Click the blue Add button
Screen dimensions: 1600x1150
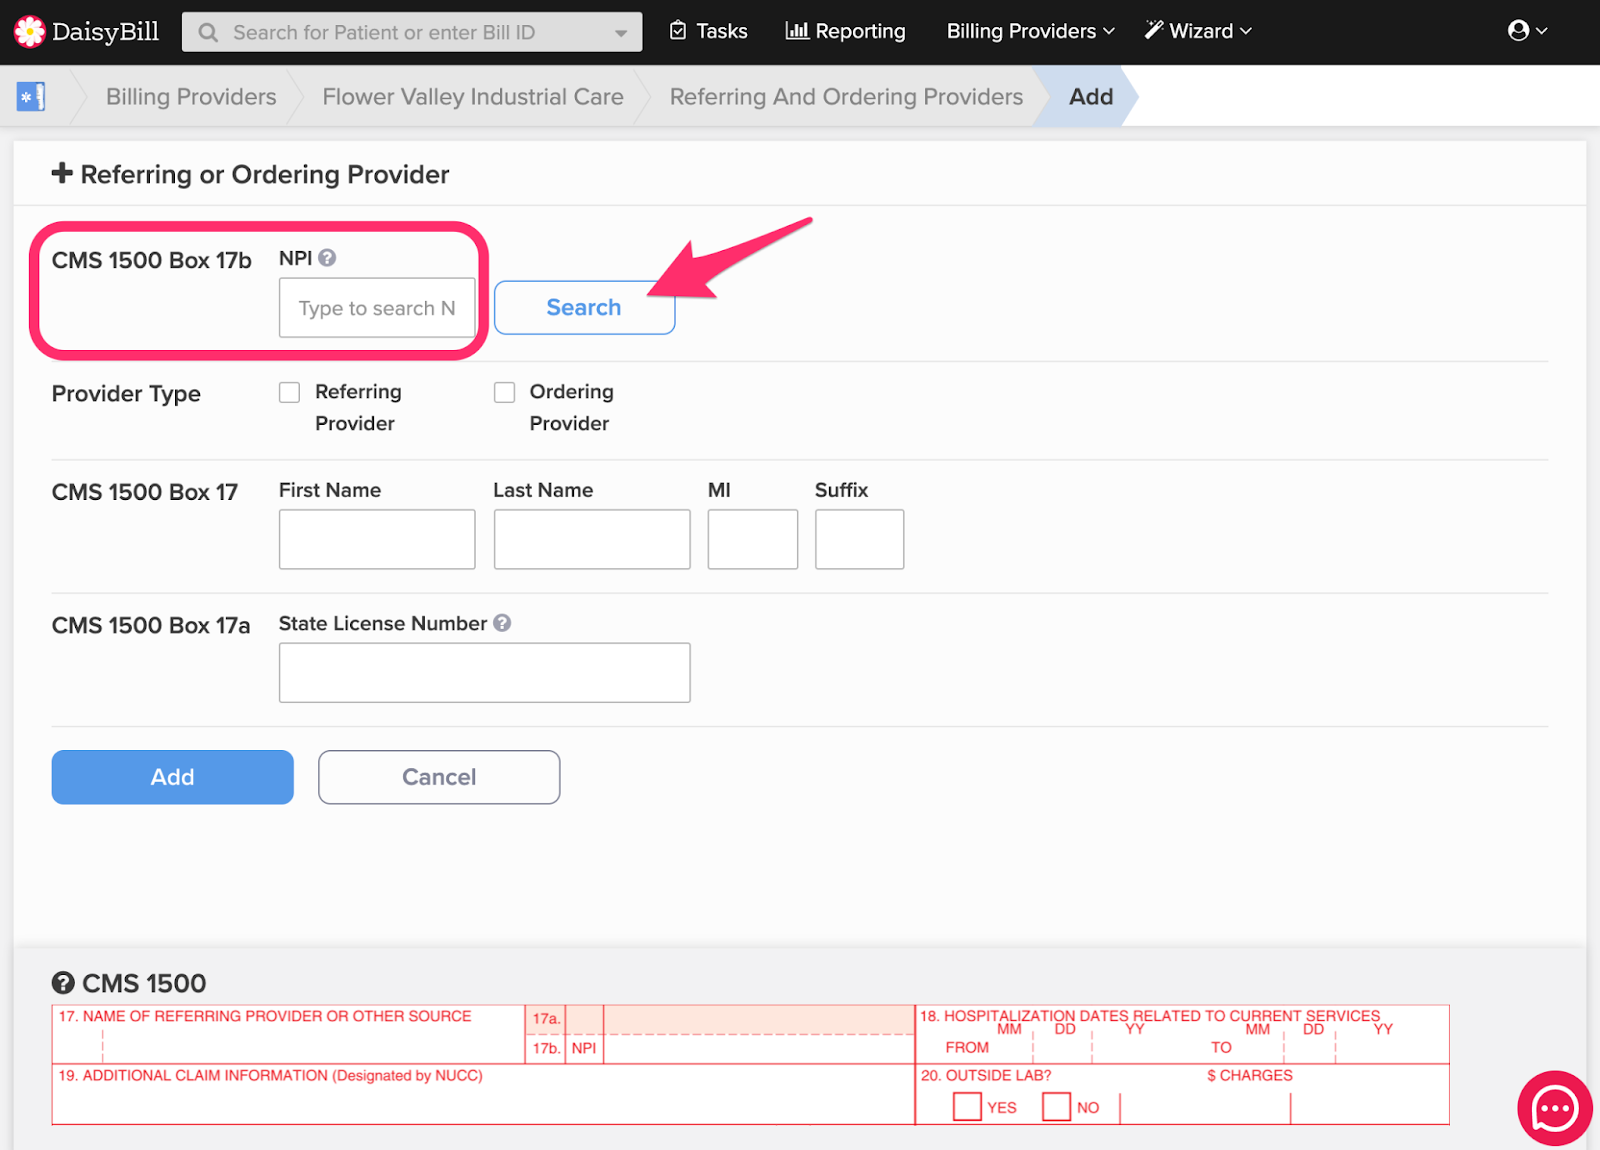coord(173,777)
